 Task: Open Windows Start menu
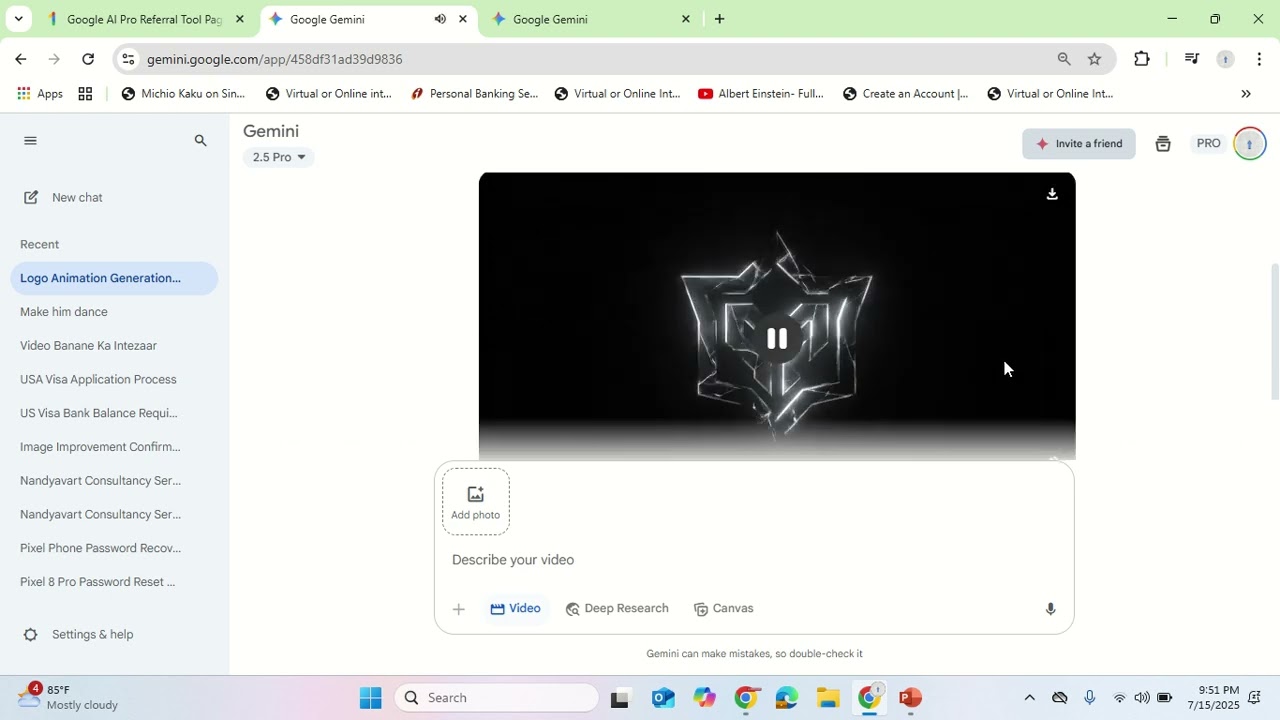click(x=371, y=698)
